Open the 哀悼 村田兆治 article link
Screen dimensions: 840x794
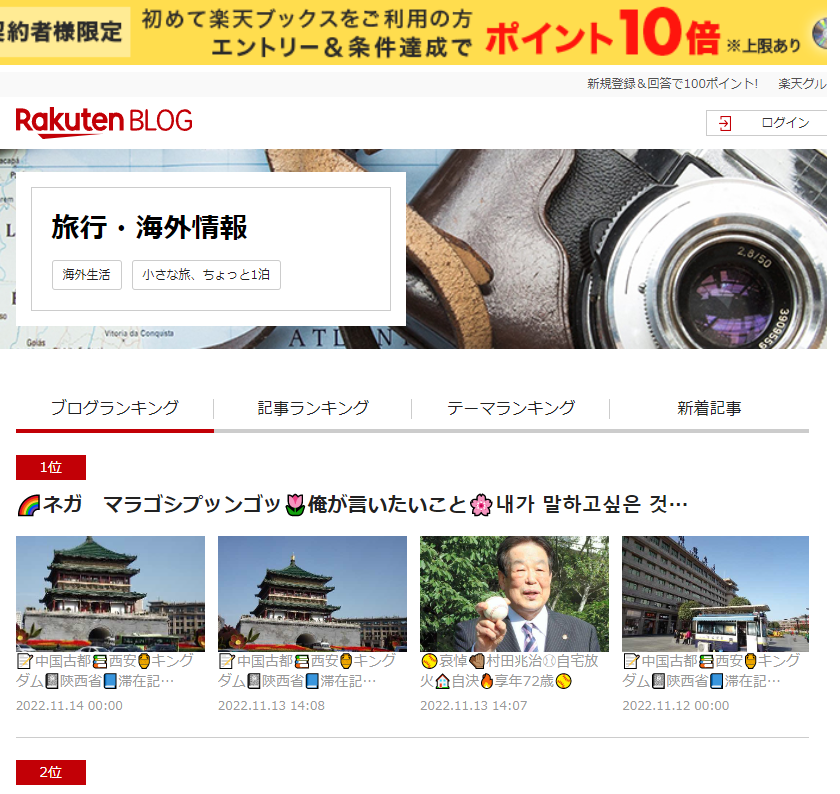(x=509, y=671)
